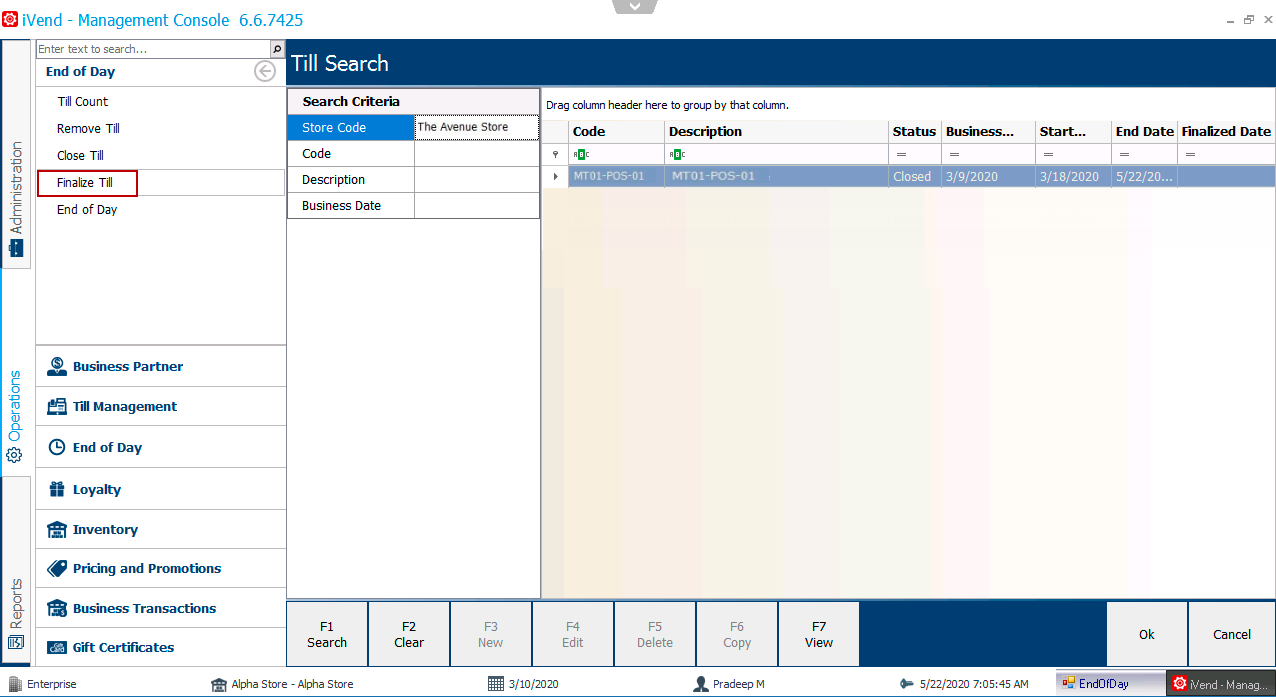Viewport: 1276px width, 697px height.
Task: Click the Operations gear icon
Action: click(15, 455)
